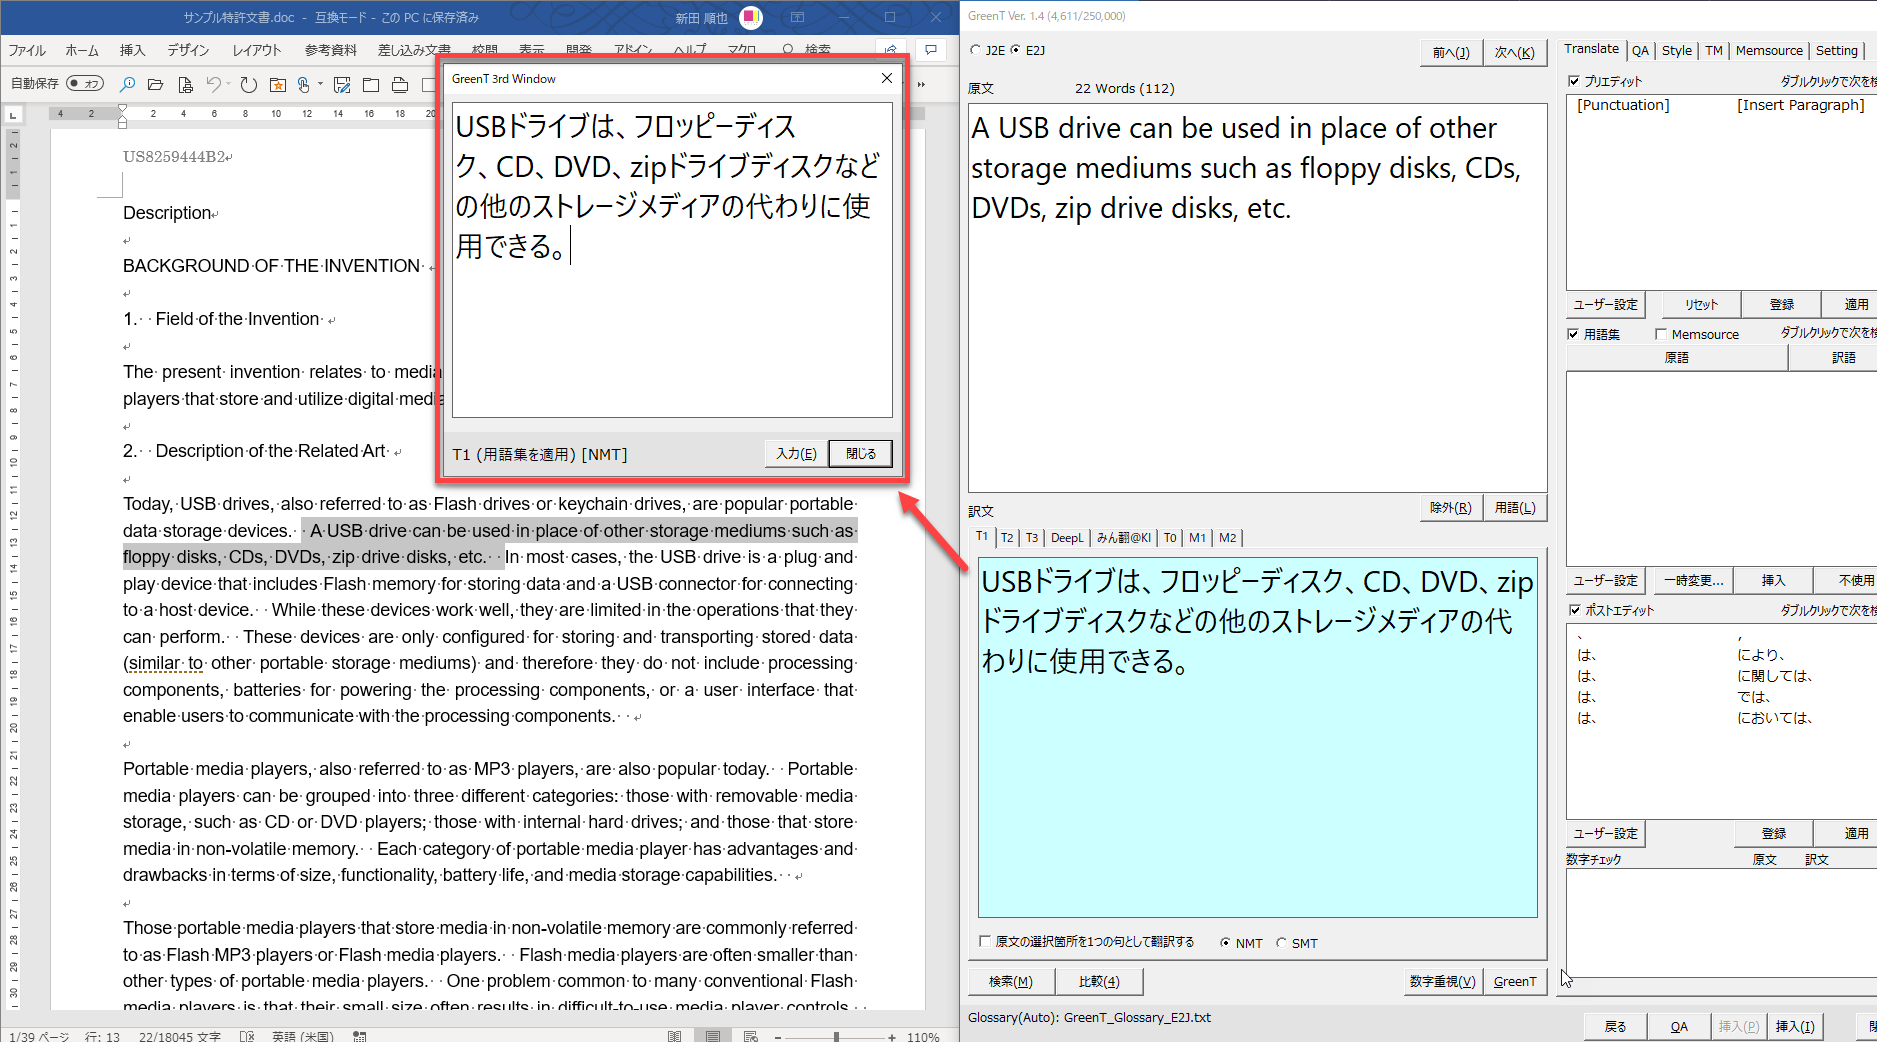
Task: Switch to web layout view icon in status bar
Action: (x=750, y=1036)
